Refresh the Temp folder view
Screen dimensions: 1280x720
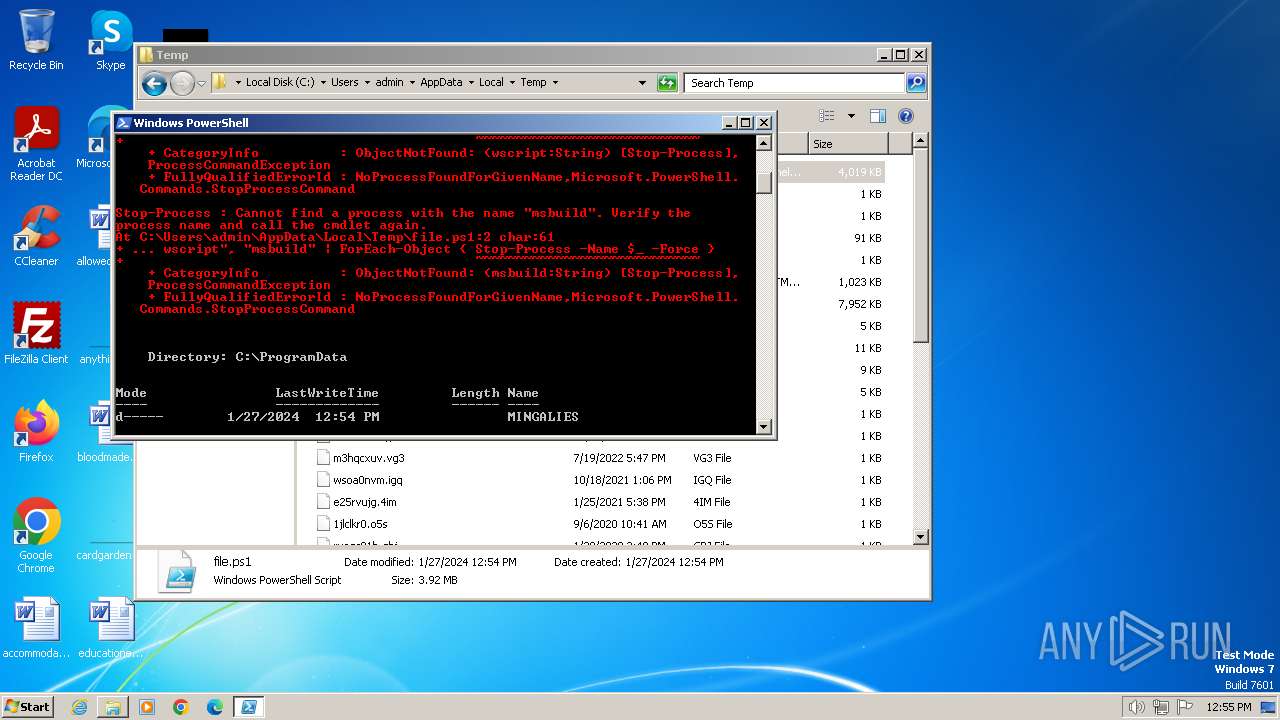[x=667, y=83]
